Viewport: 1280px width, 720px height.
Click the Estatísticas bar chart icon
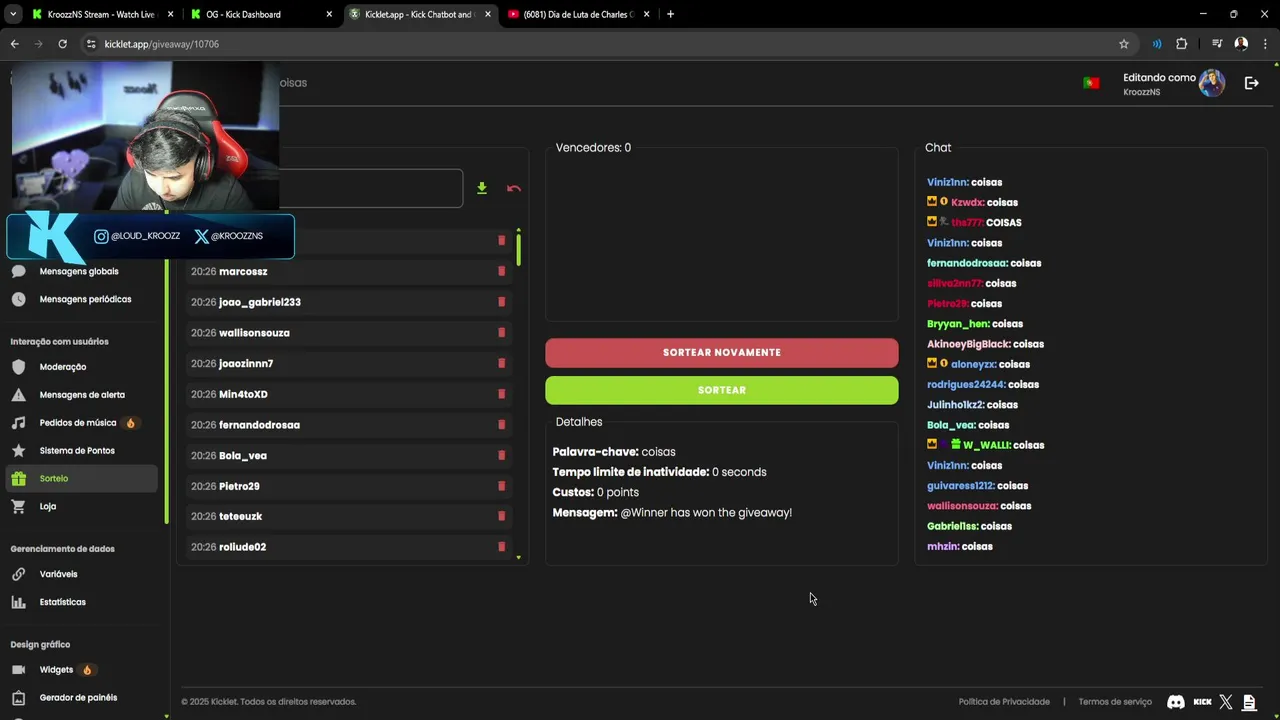18,602
